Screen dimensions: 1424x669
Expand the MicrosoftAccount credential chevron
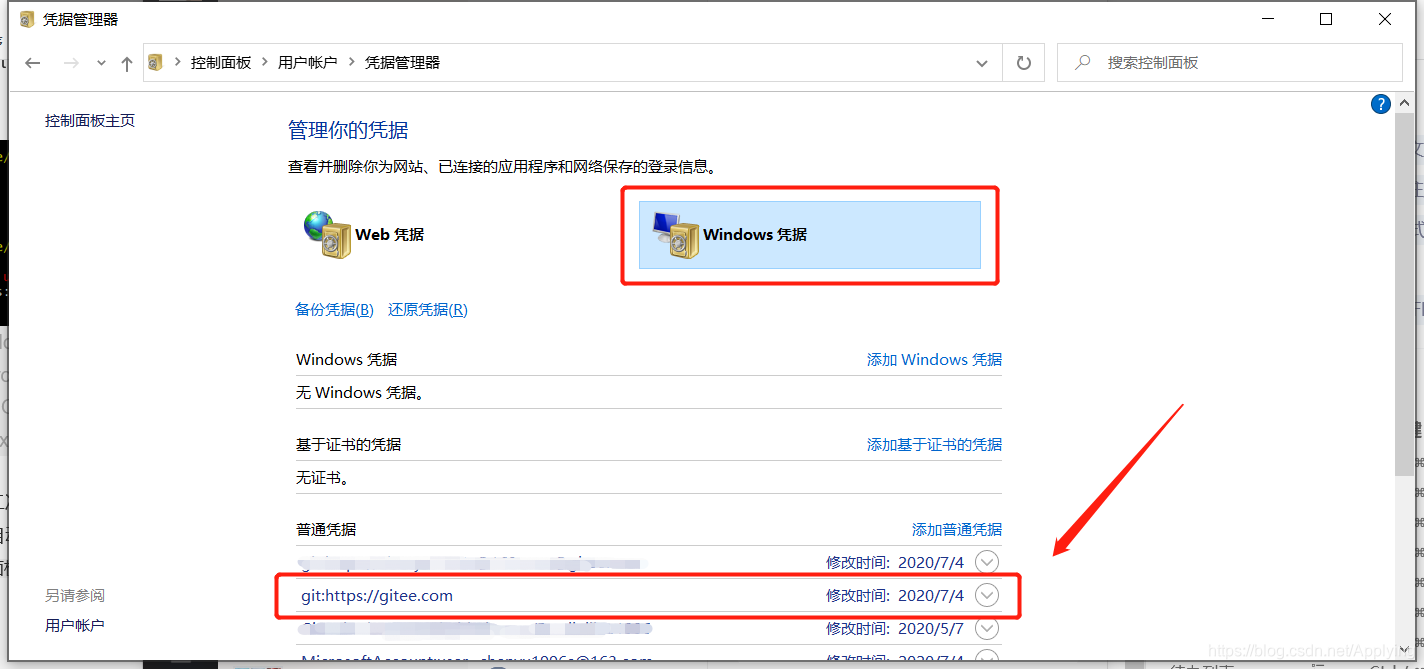[987, 657]
